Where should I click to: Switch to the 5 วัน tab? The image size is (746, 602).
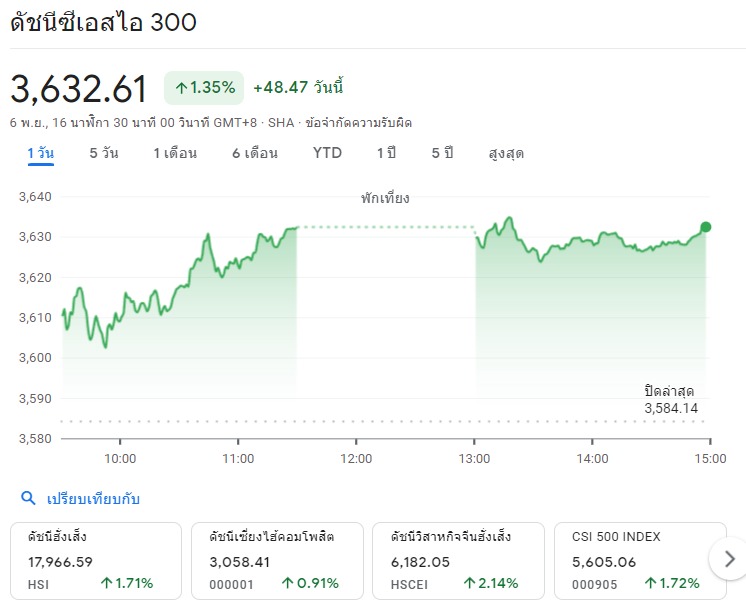click(104, 153)
